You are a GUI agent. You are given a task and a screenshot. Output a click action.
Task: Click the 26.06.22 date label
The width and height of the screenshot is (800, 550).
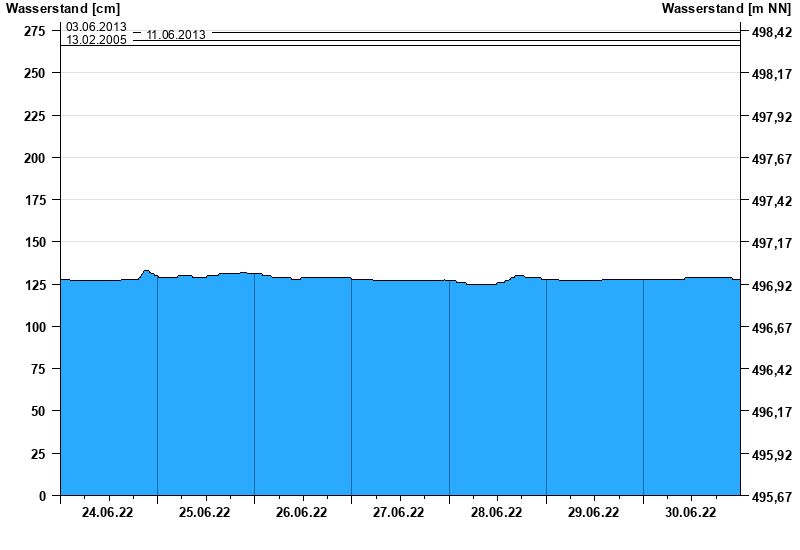[x=302, y=513]
